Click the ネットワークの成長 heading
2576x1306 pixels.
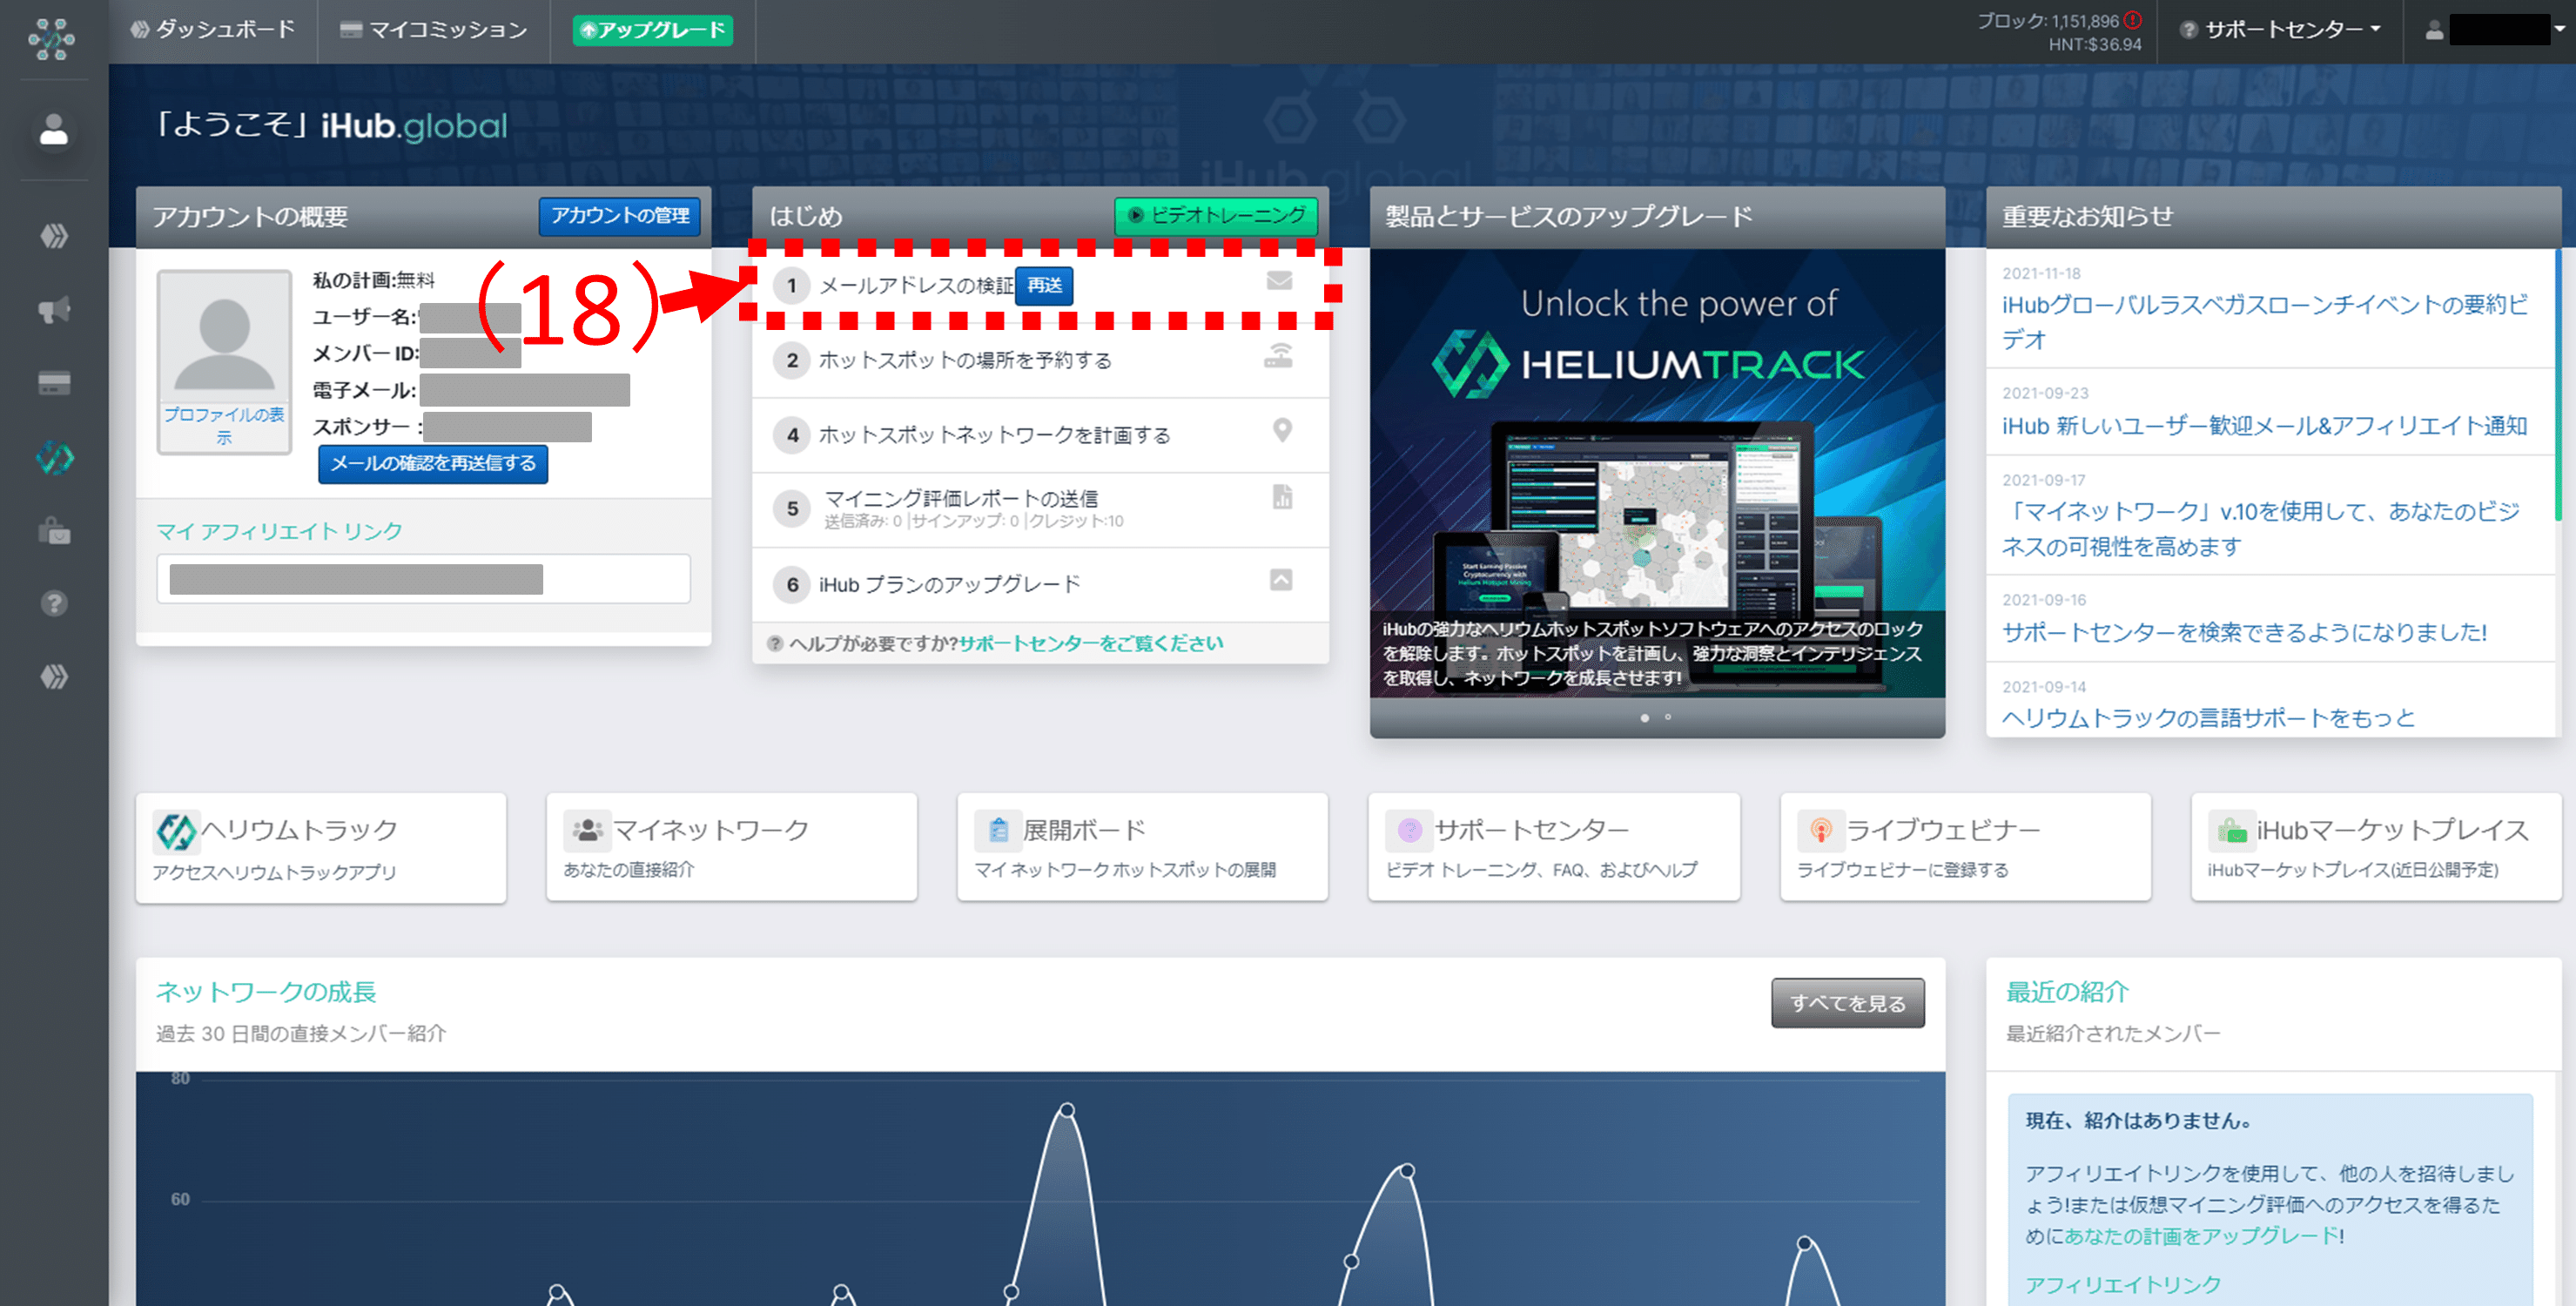click(266, 992)
